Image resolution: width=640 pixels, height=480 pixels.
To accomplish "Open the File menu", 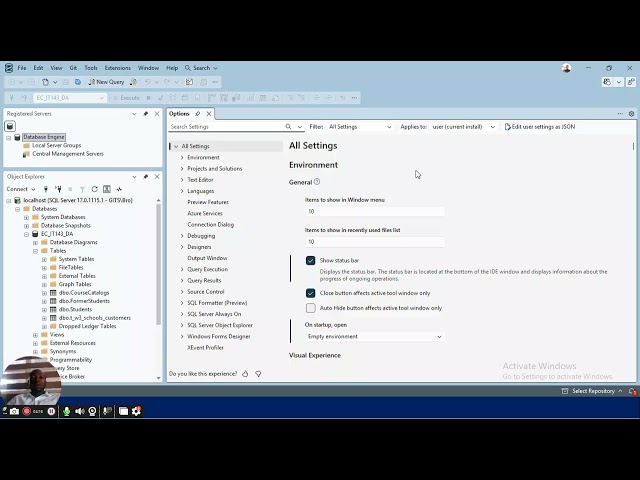I will [x=22, y=68].
